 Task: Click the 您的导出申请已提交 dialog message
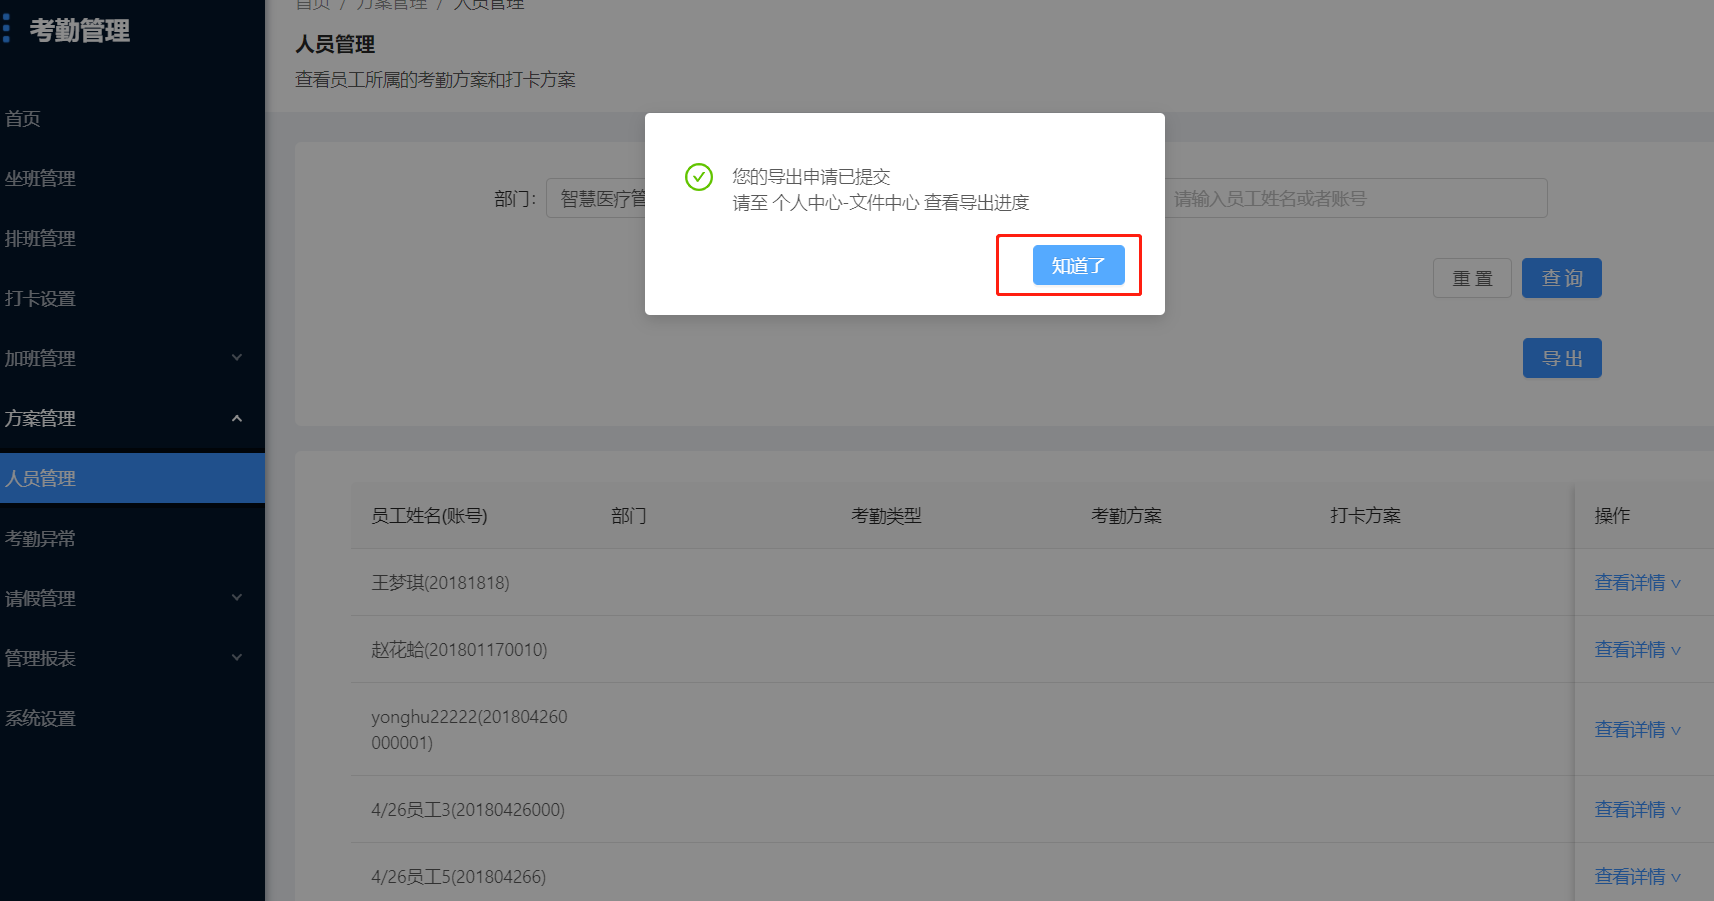[x=811, y=177]
